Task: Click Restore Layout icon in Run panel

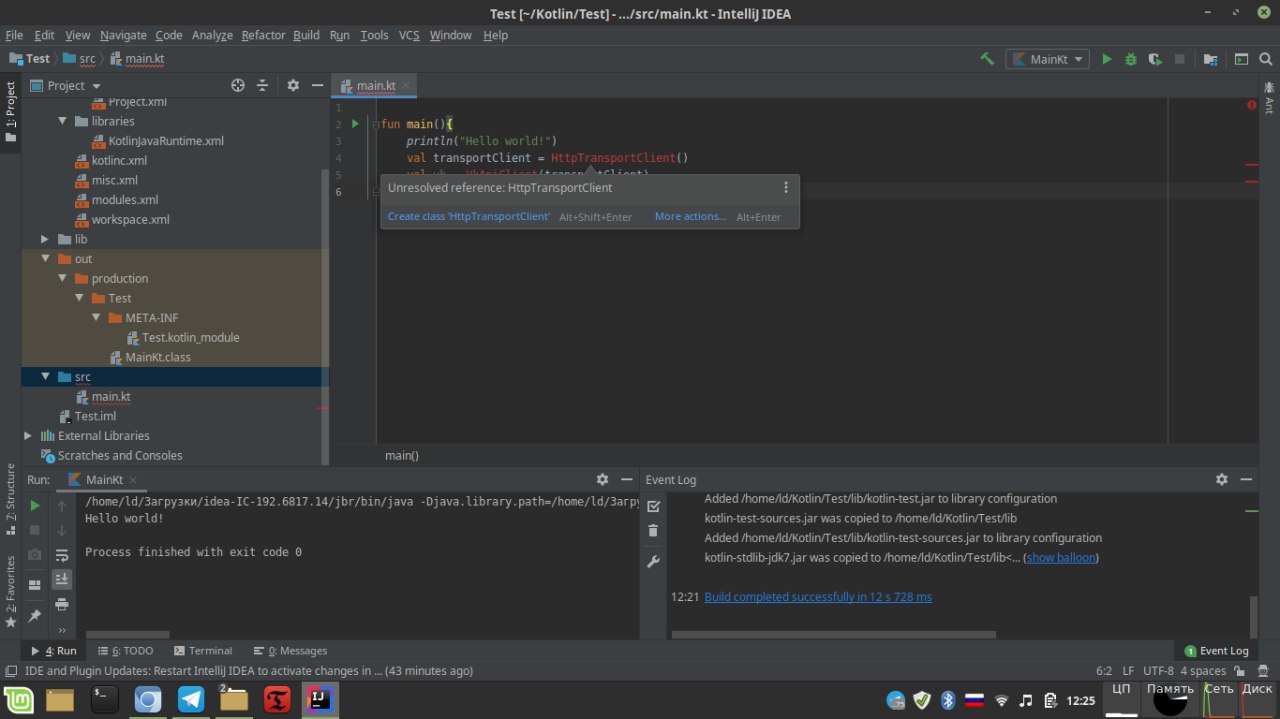Action: [35, 584]
